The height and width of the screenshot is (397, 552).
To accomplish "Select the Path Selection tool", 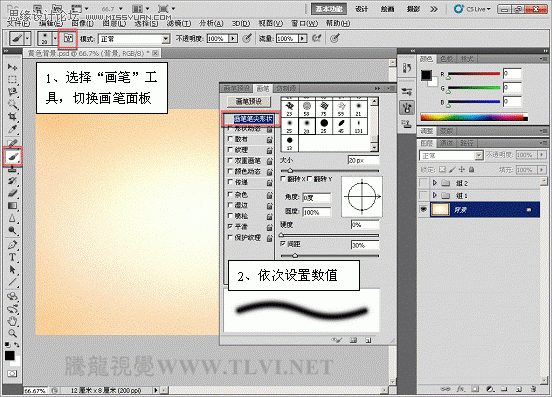I will pyautogui.click(x=12, y=270).
